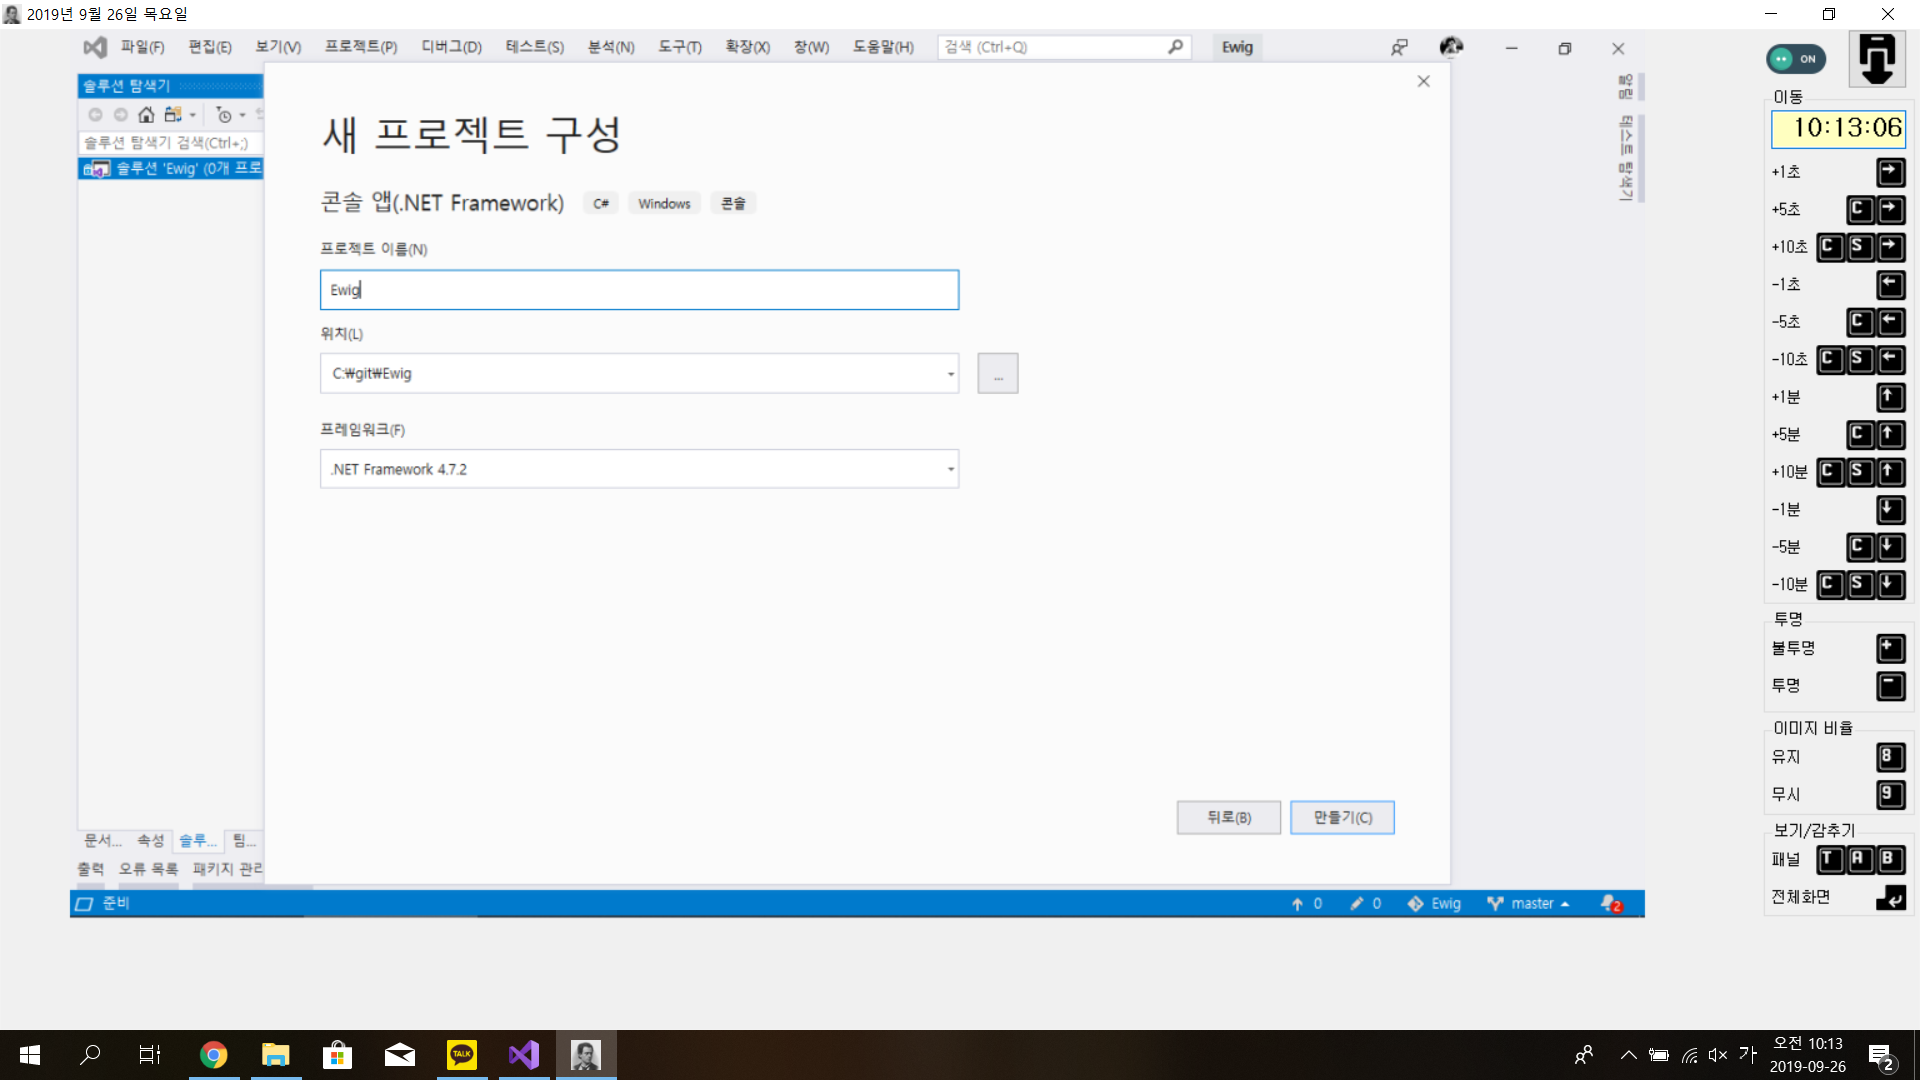Click the pending changes filter clock icon
Image resolution: width=1920 pixels, height=1080 pixels.
224,115
